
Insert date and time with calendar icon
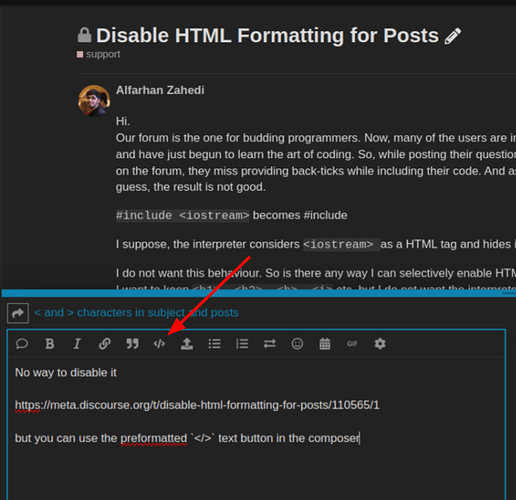(325, 343)
